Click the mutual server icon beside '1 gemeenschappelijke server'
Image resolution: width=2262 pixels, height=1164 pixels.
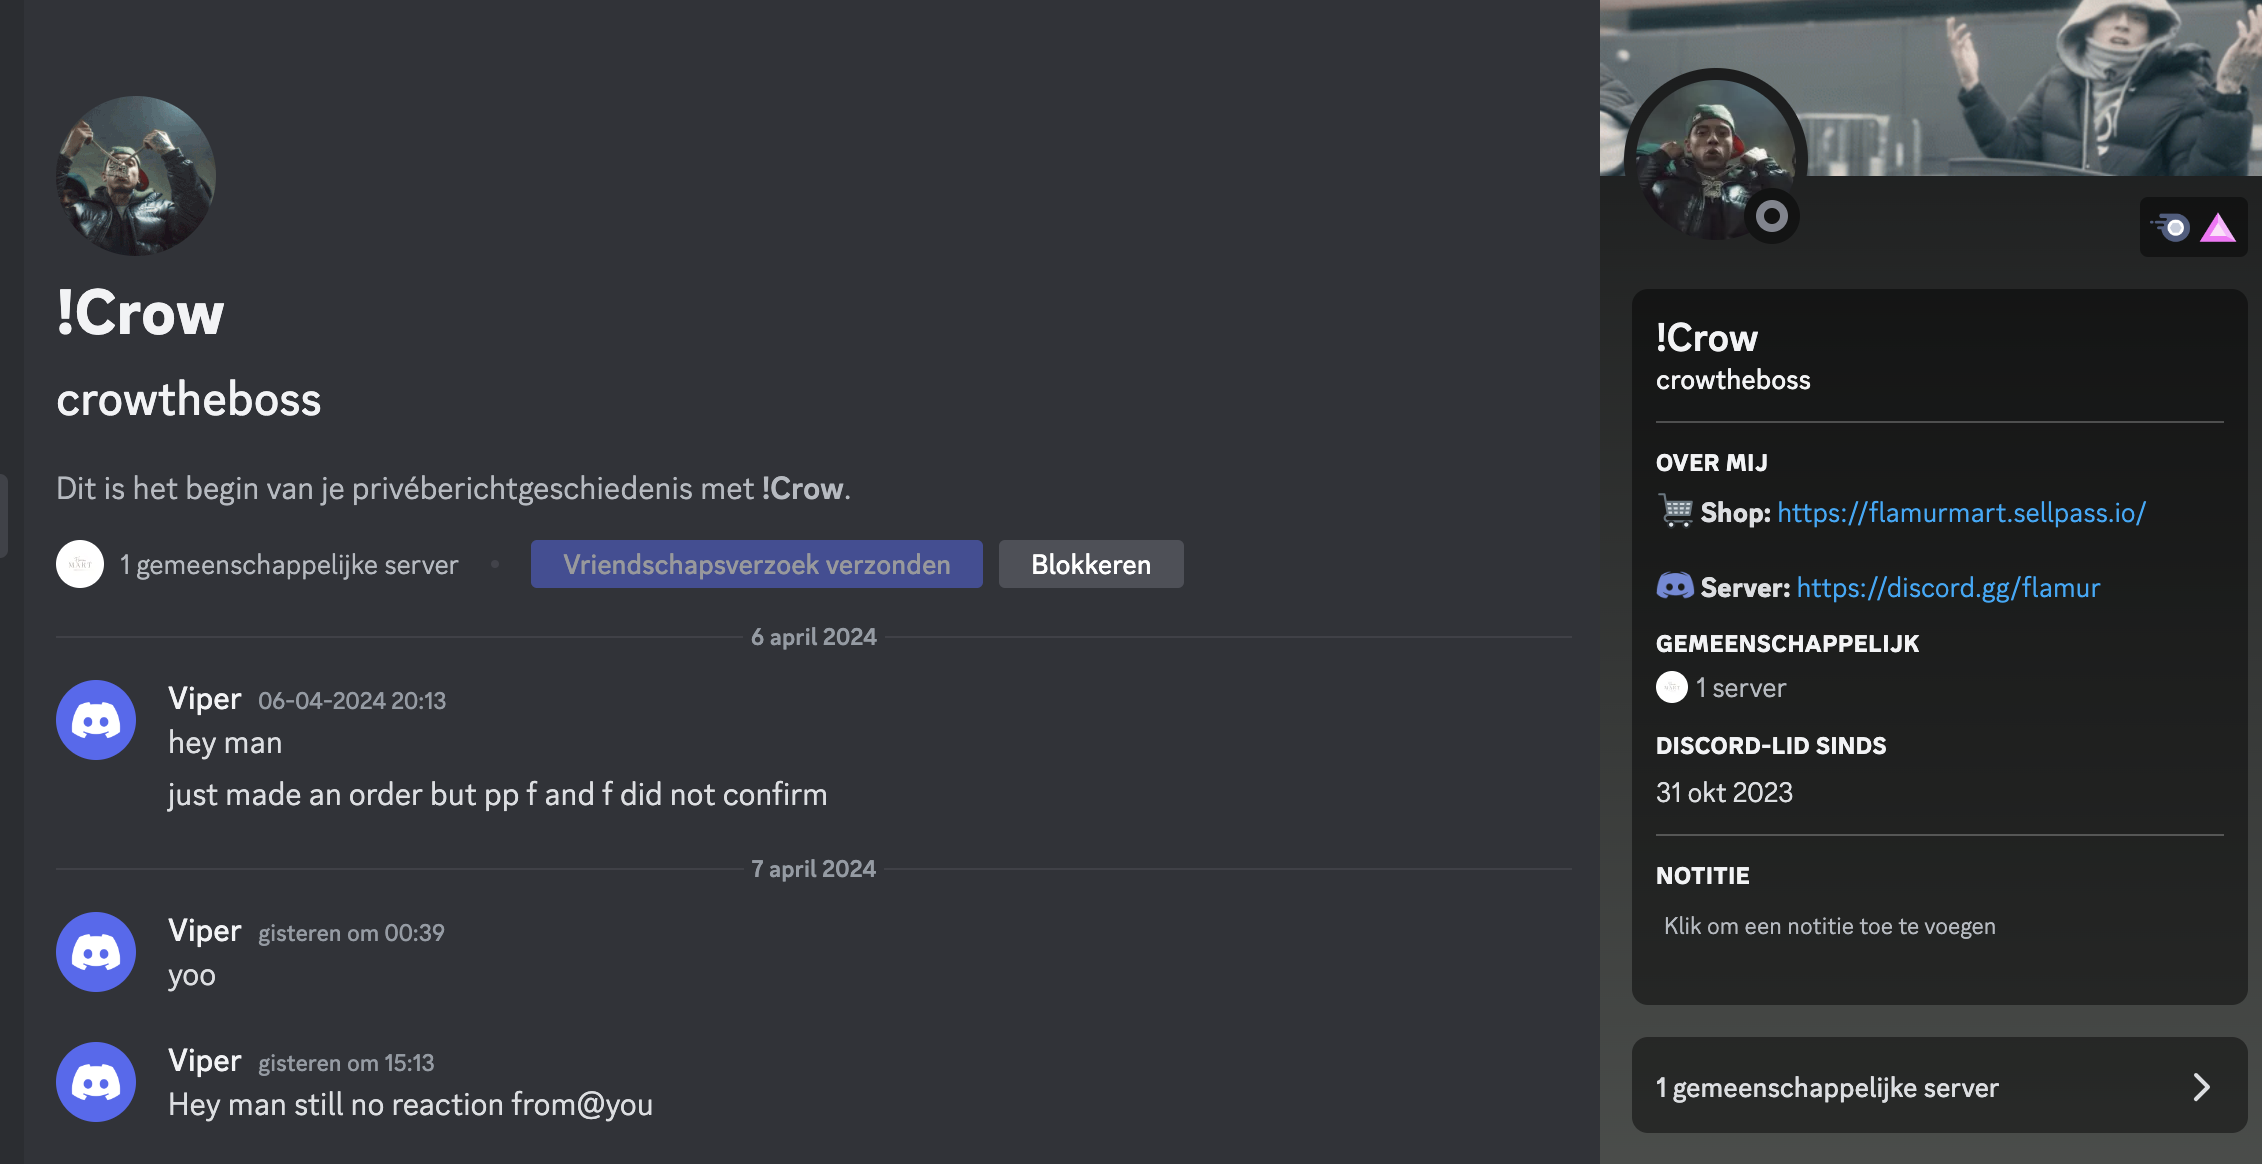tap(80, 564)
